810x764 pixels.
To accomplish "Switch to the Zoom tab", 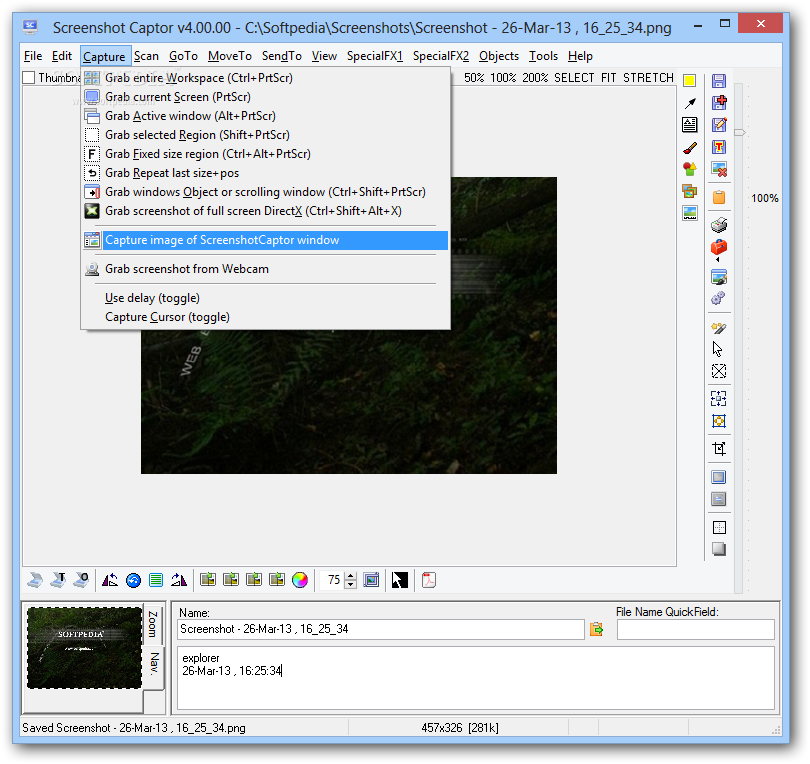I will click(153, 623).
